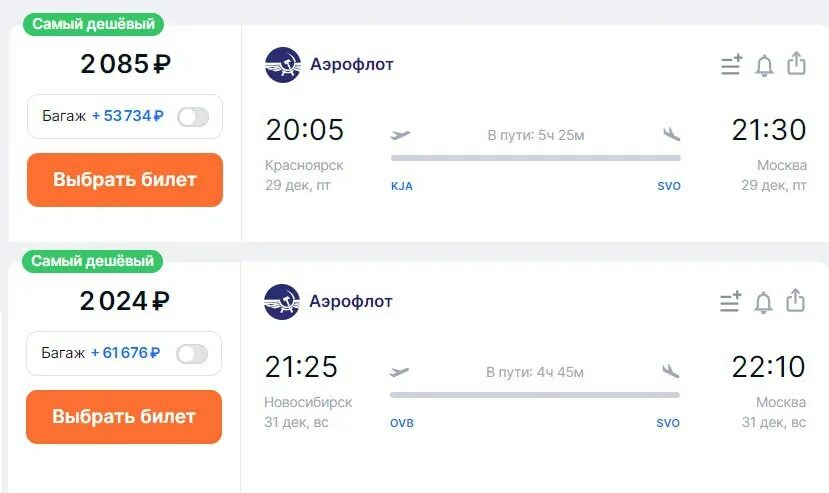Click SVO code on Novosibirsk flight
Screen dimensions: 829x493
point(668,423)
